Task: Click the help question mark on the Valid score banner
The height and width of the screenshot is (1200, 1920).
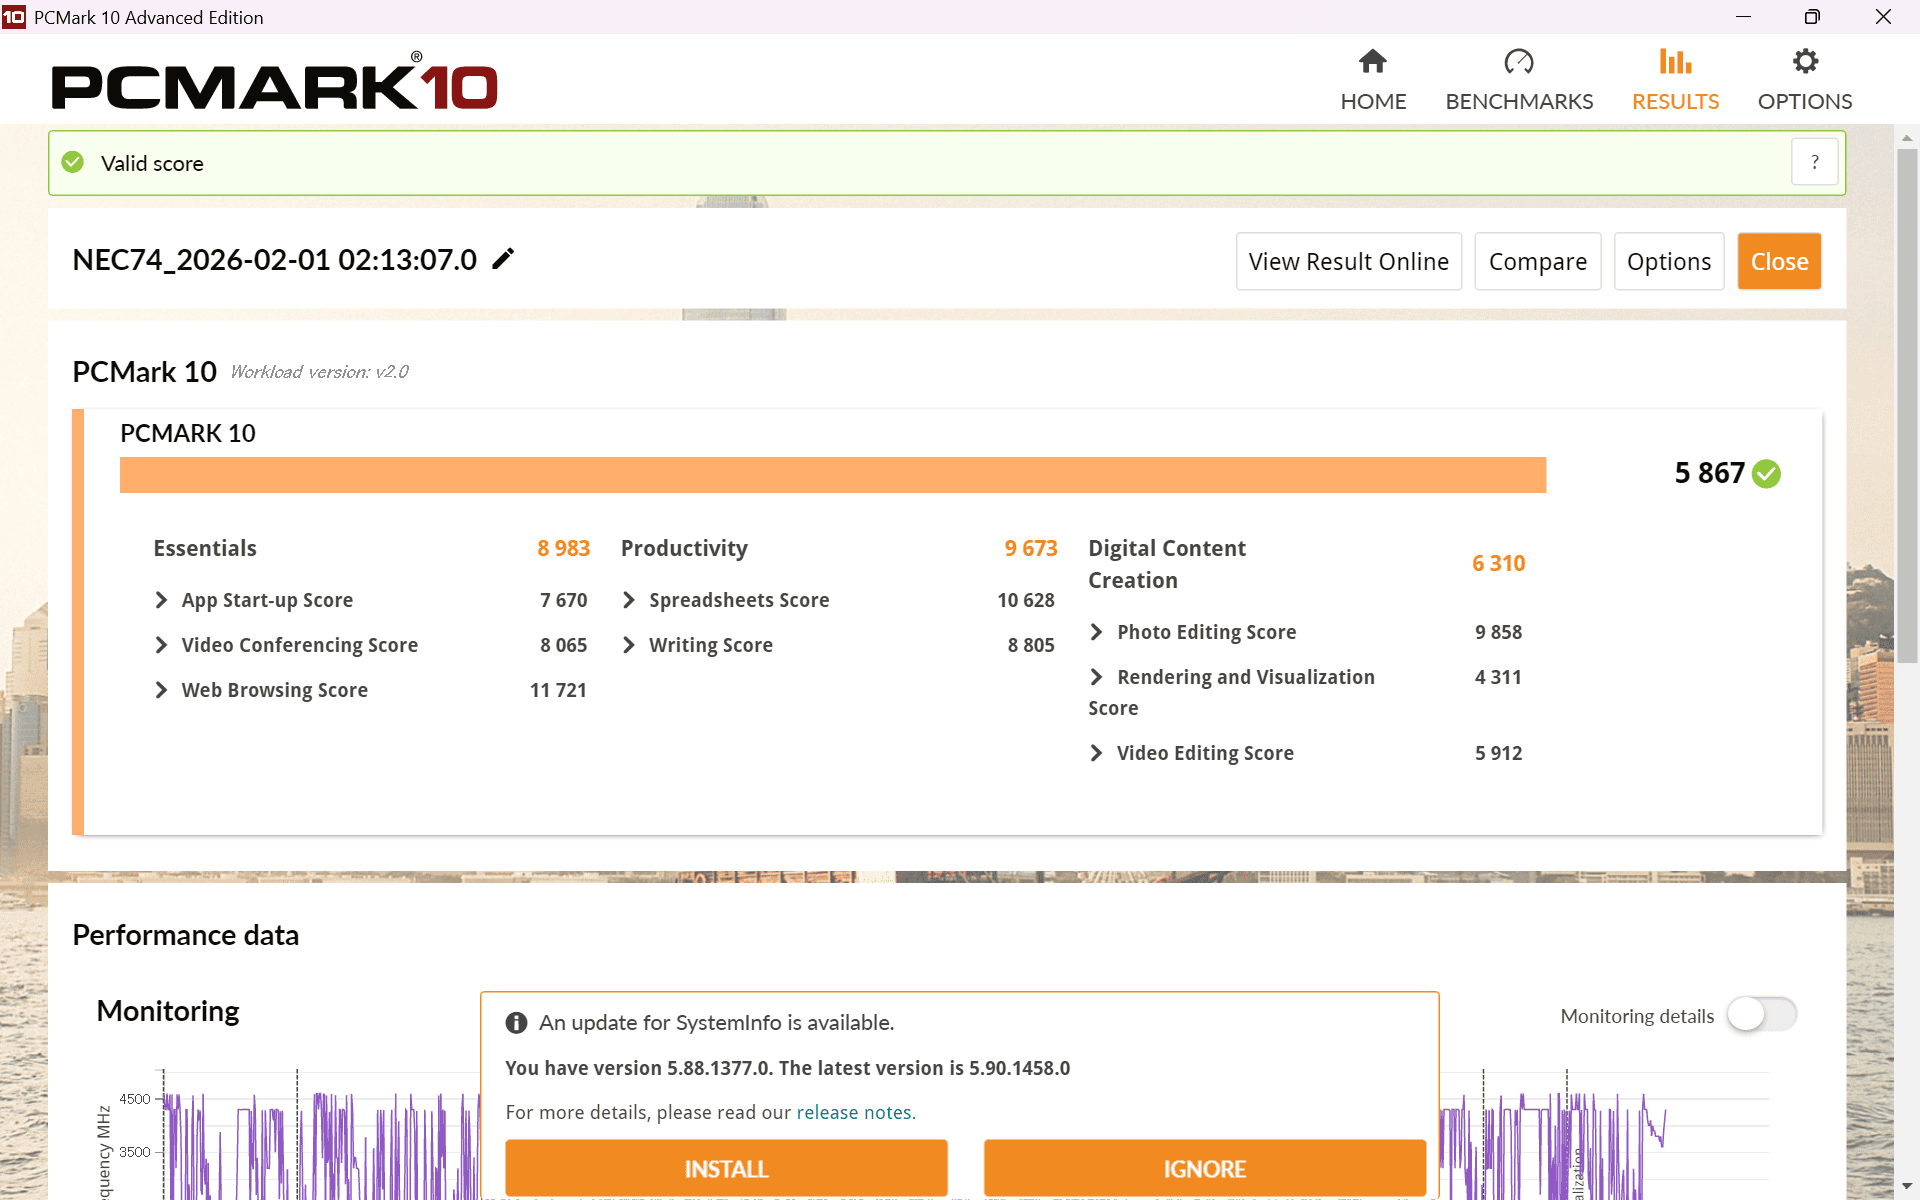Action: (x=1815, y=161)
